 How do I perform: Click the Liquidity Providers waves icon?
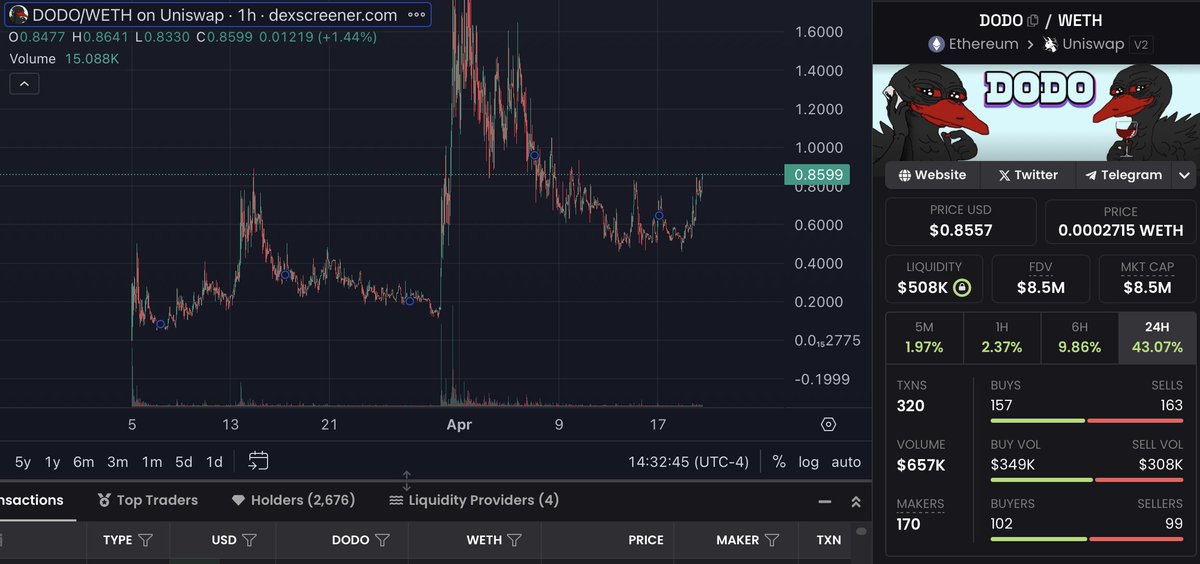396,500
